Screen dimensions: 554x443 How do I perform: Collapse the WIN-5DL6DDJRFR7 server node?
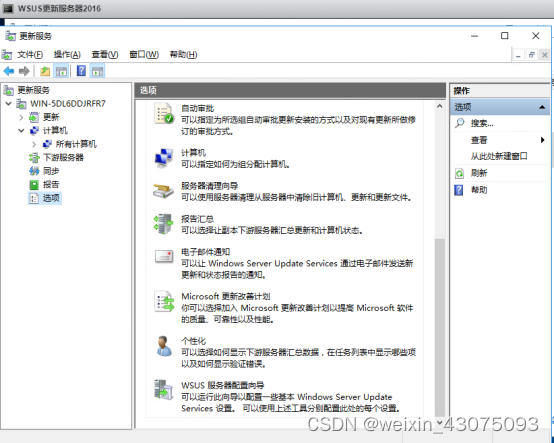[x=9, y=104]
